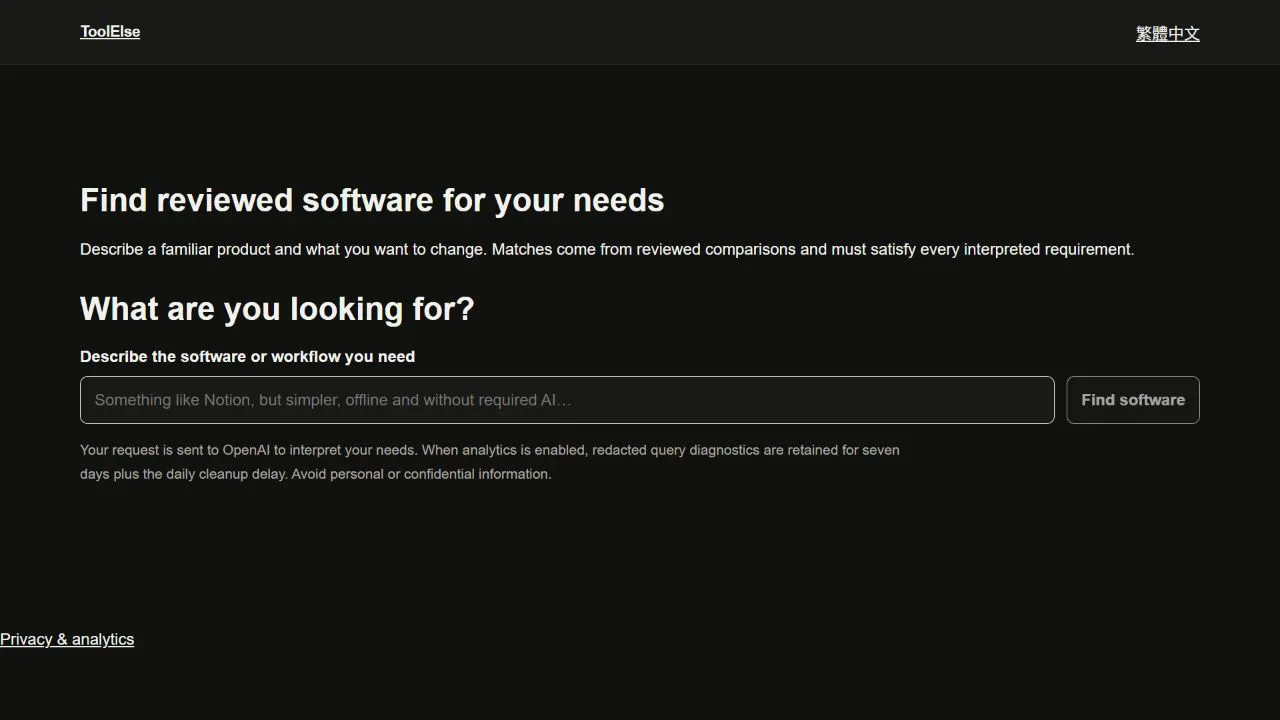The image size is (1280, 720).
Task: Focus the software description input field
Action: pyautogui.click(x=567, y=400)
